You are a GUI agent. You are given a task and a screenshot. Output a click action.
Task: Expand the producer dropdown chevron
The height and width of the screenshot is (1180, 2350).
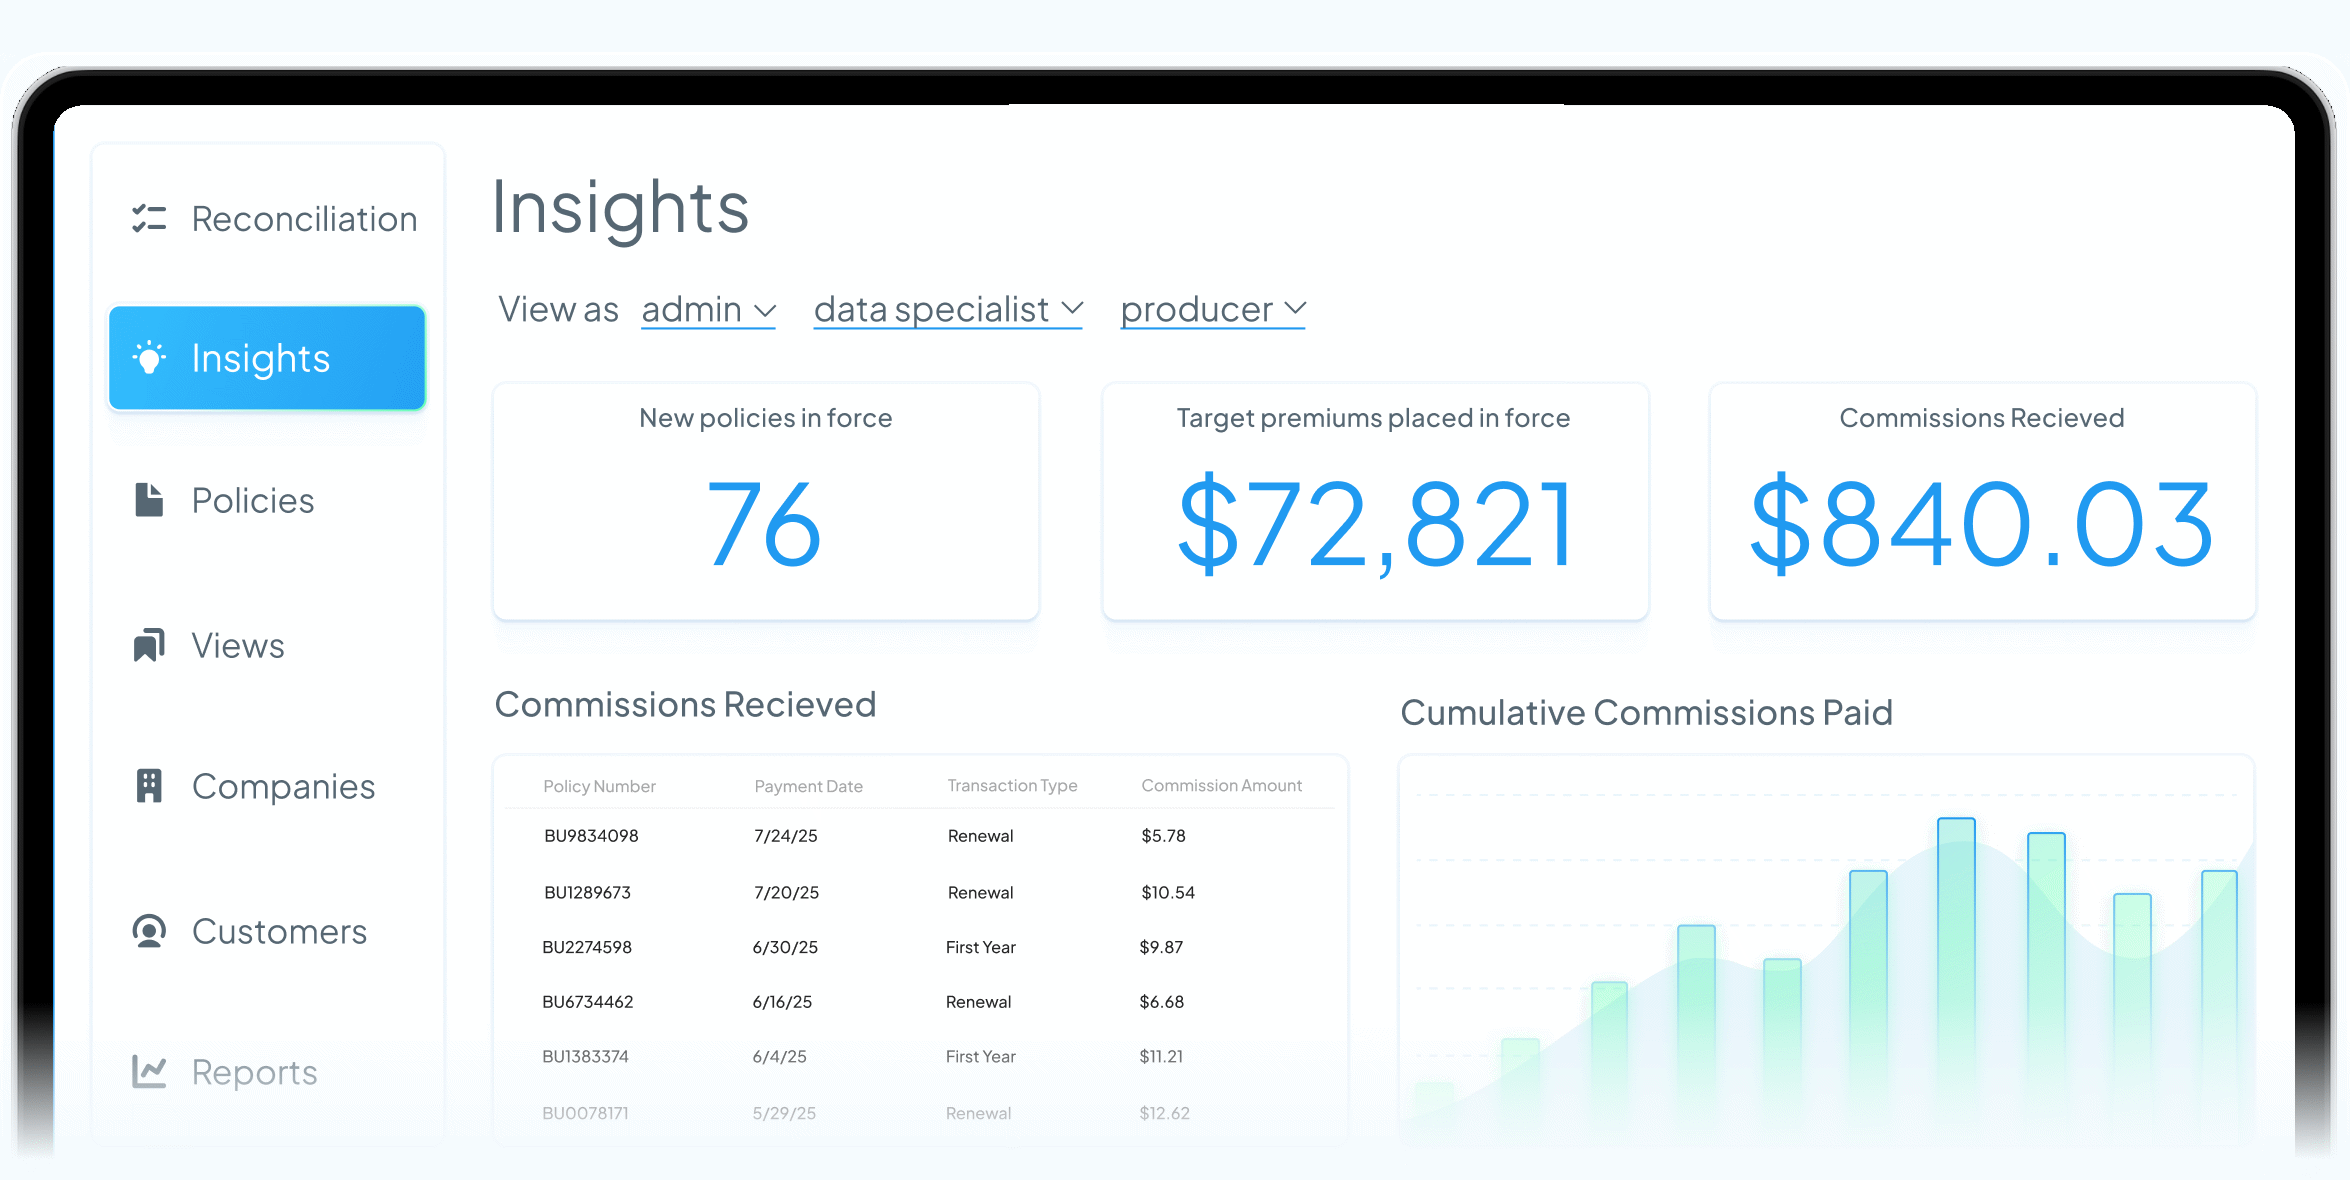1295,309
